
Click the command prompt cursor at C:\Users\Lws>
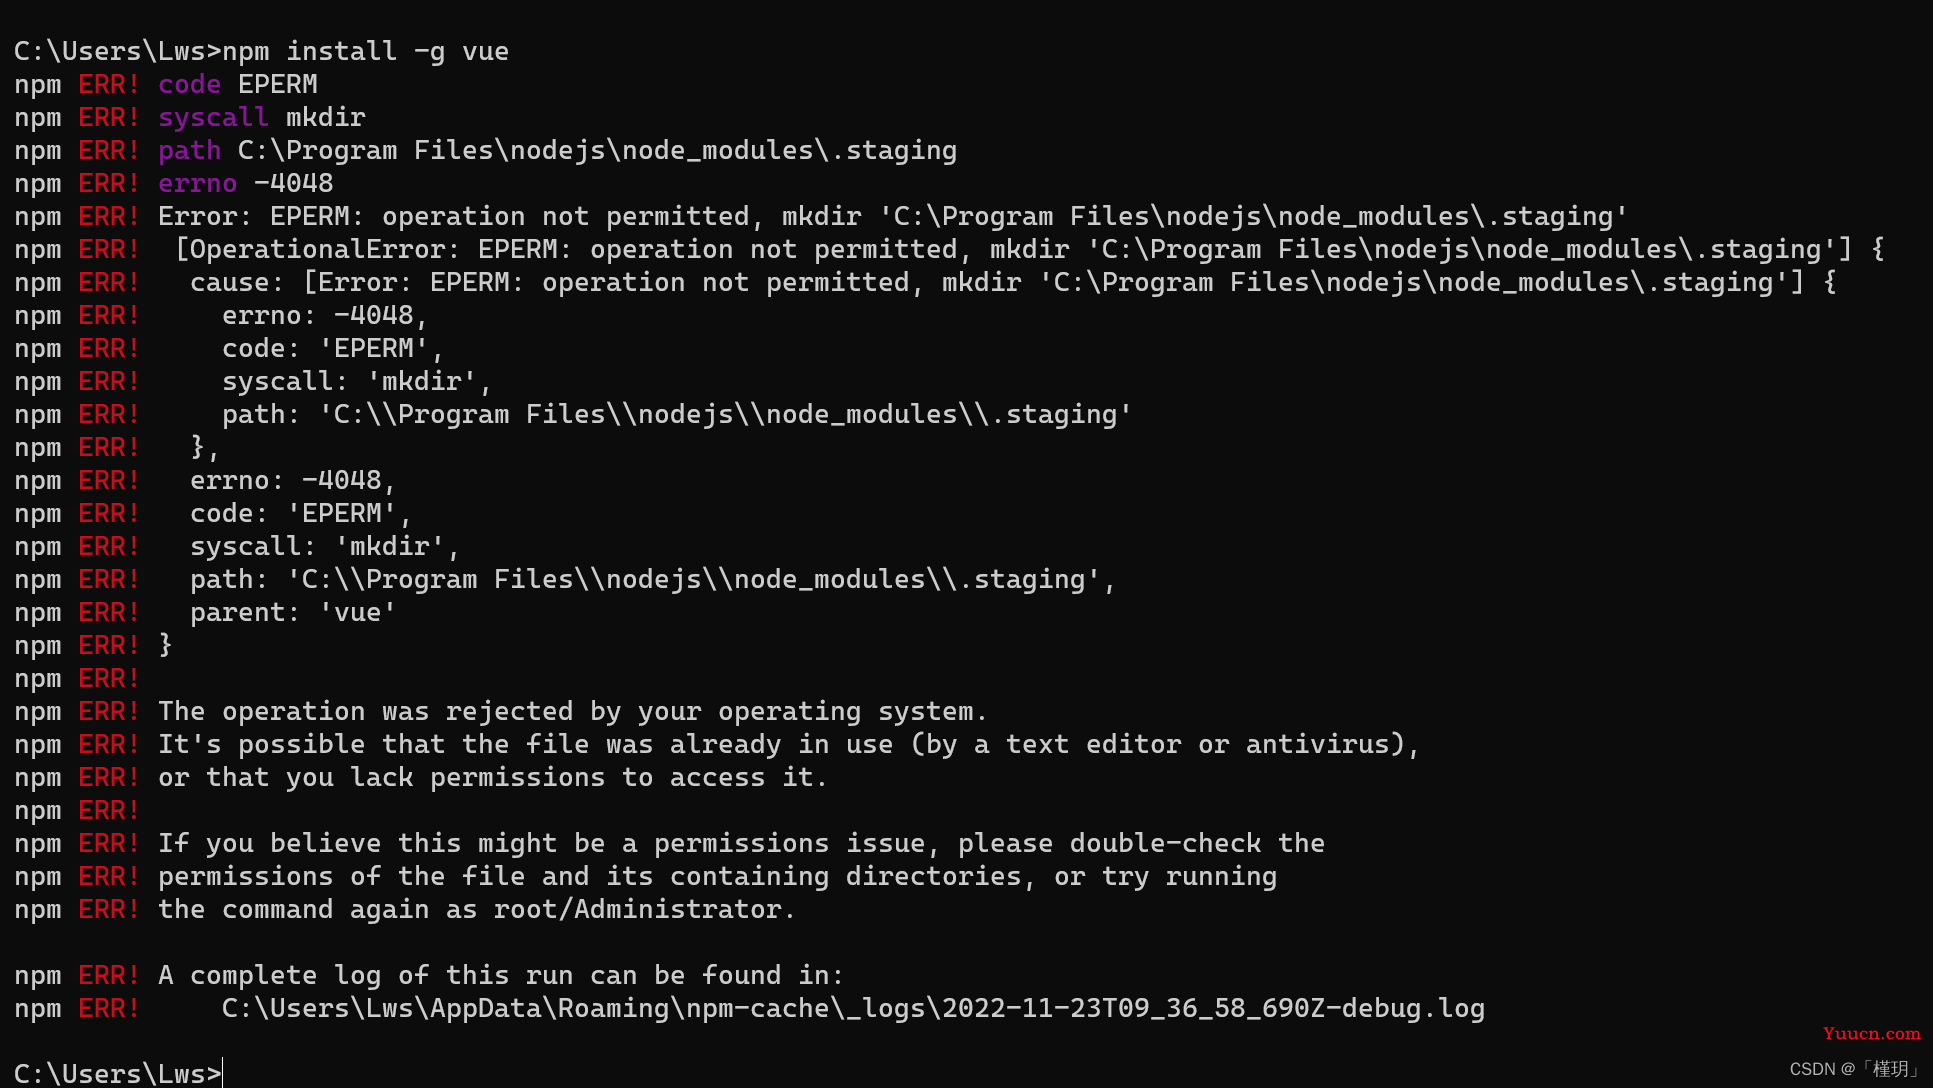click(222, 1073)
